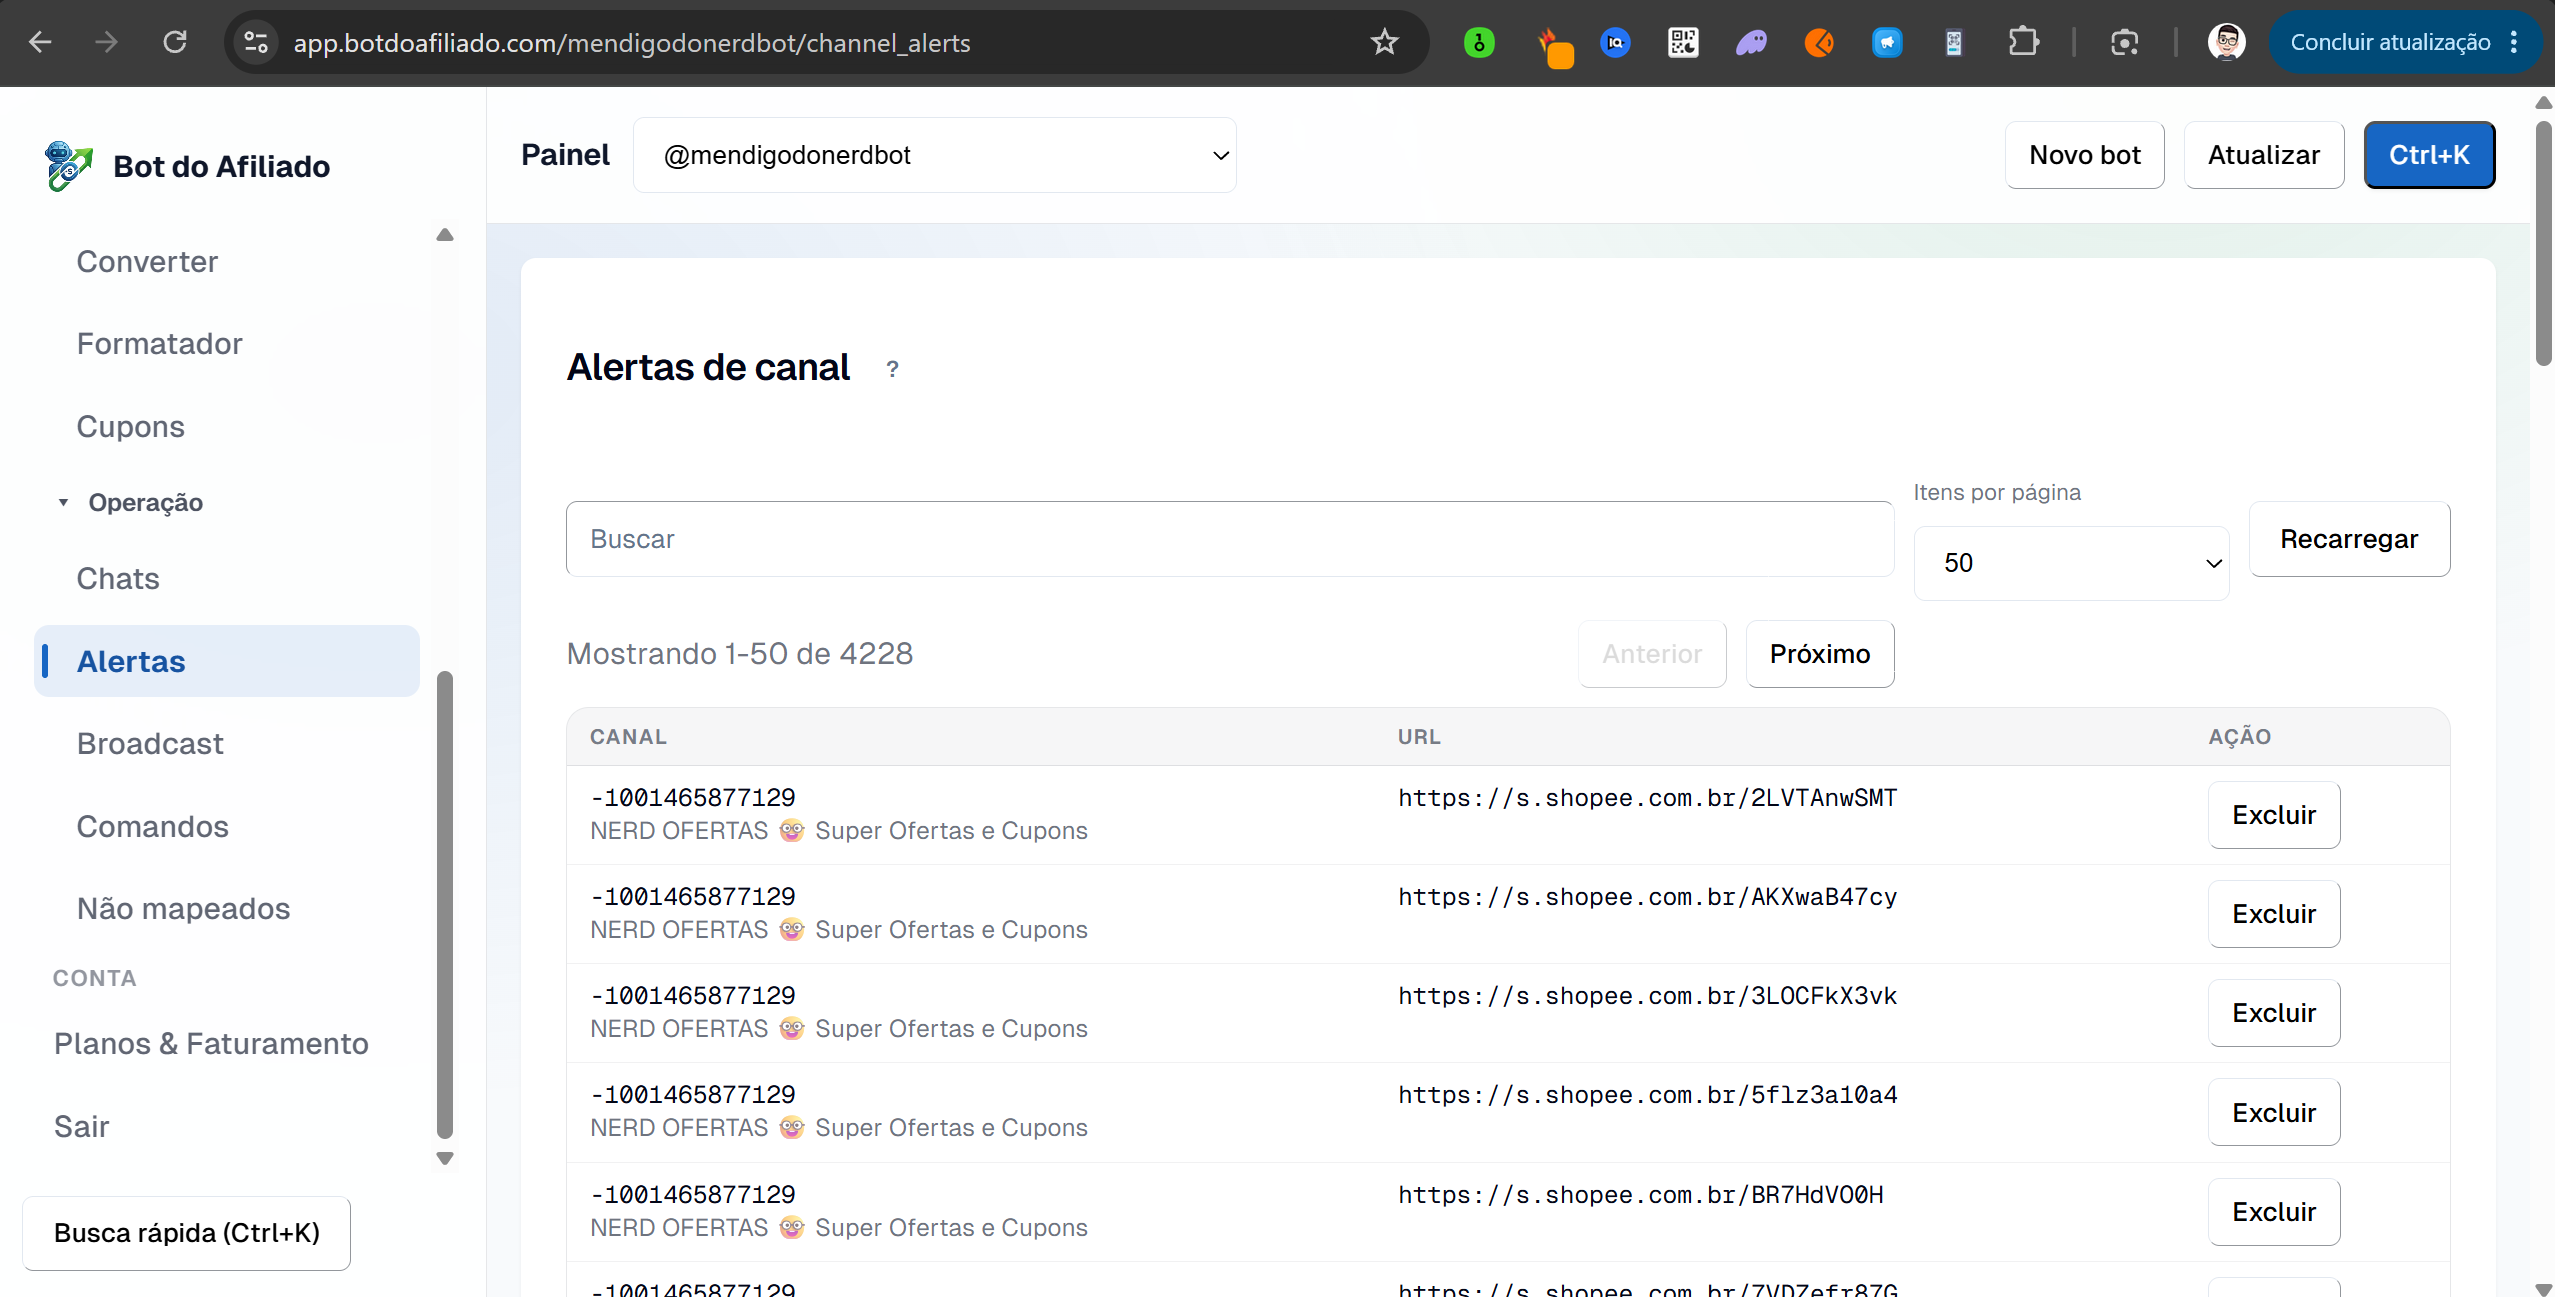Image resolution: width=2555 pixels, height=1297 pixels.
Task: Excluir alert for URL 2LVTAnwSMT
Action: (2274, 815)
